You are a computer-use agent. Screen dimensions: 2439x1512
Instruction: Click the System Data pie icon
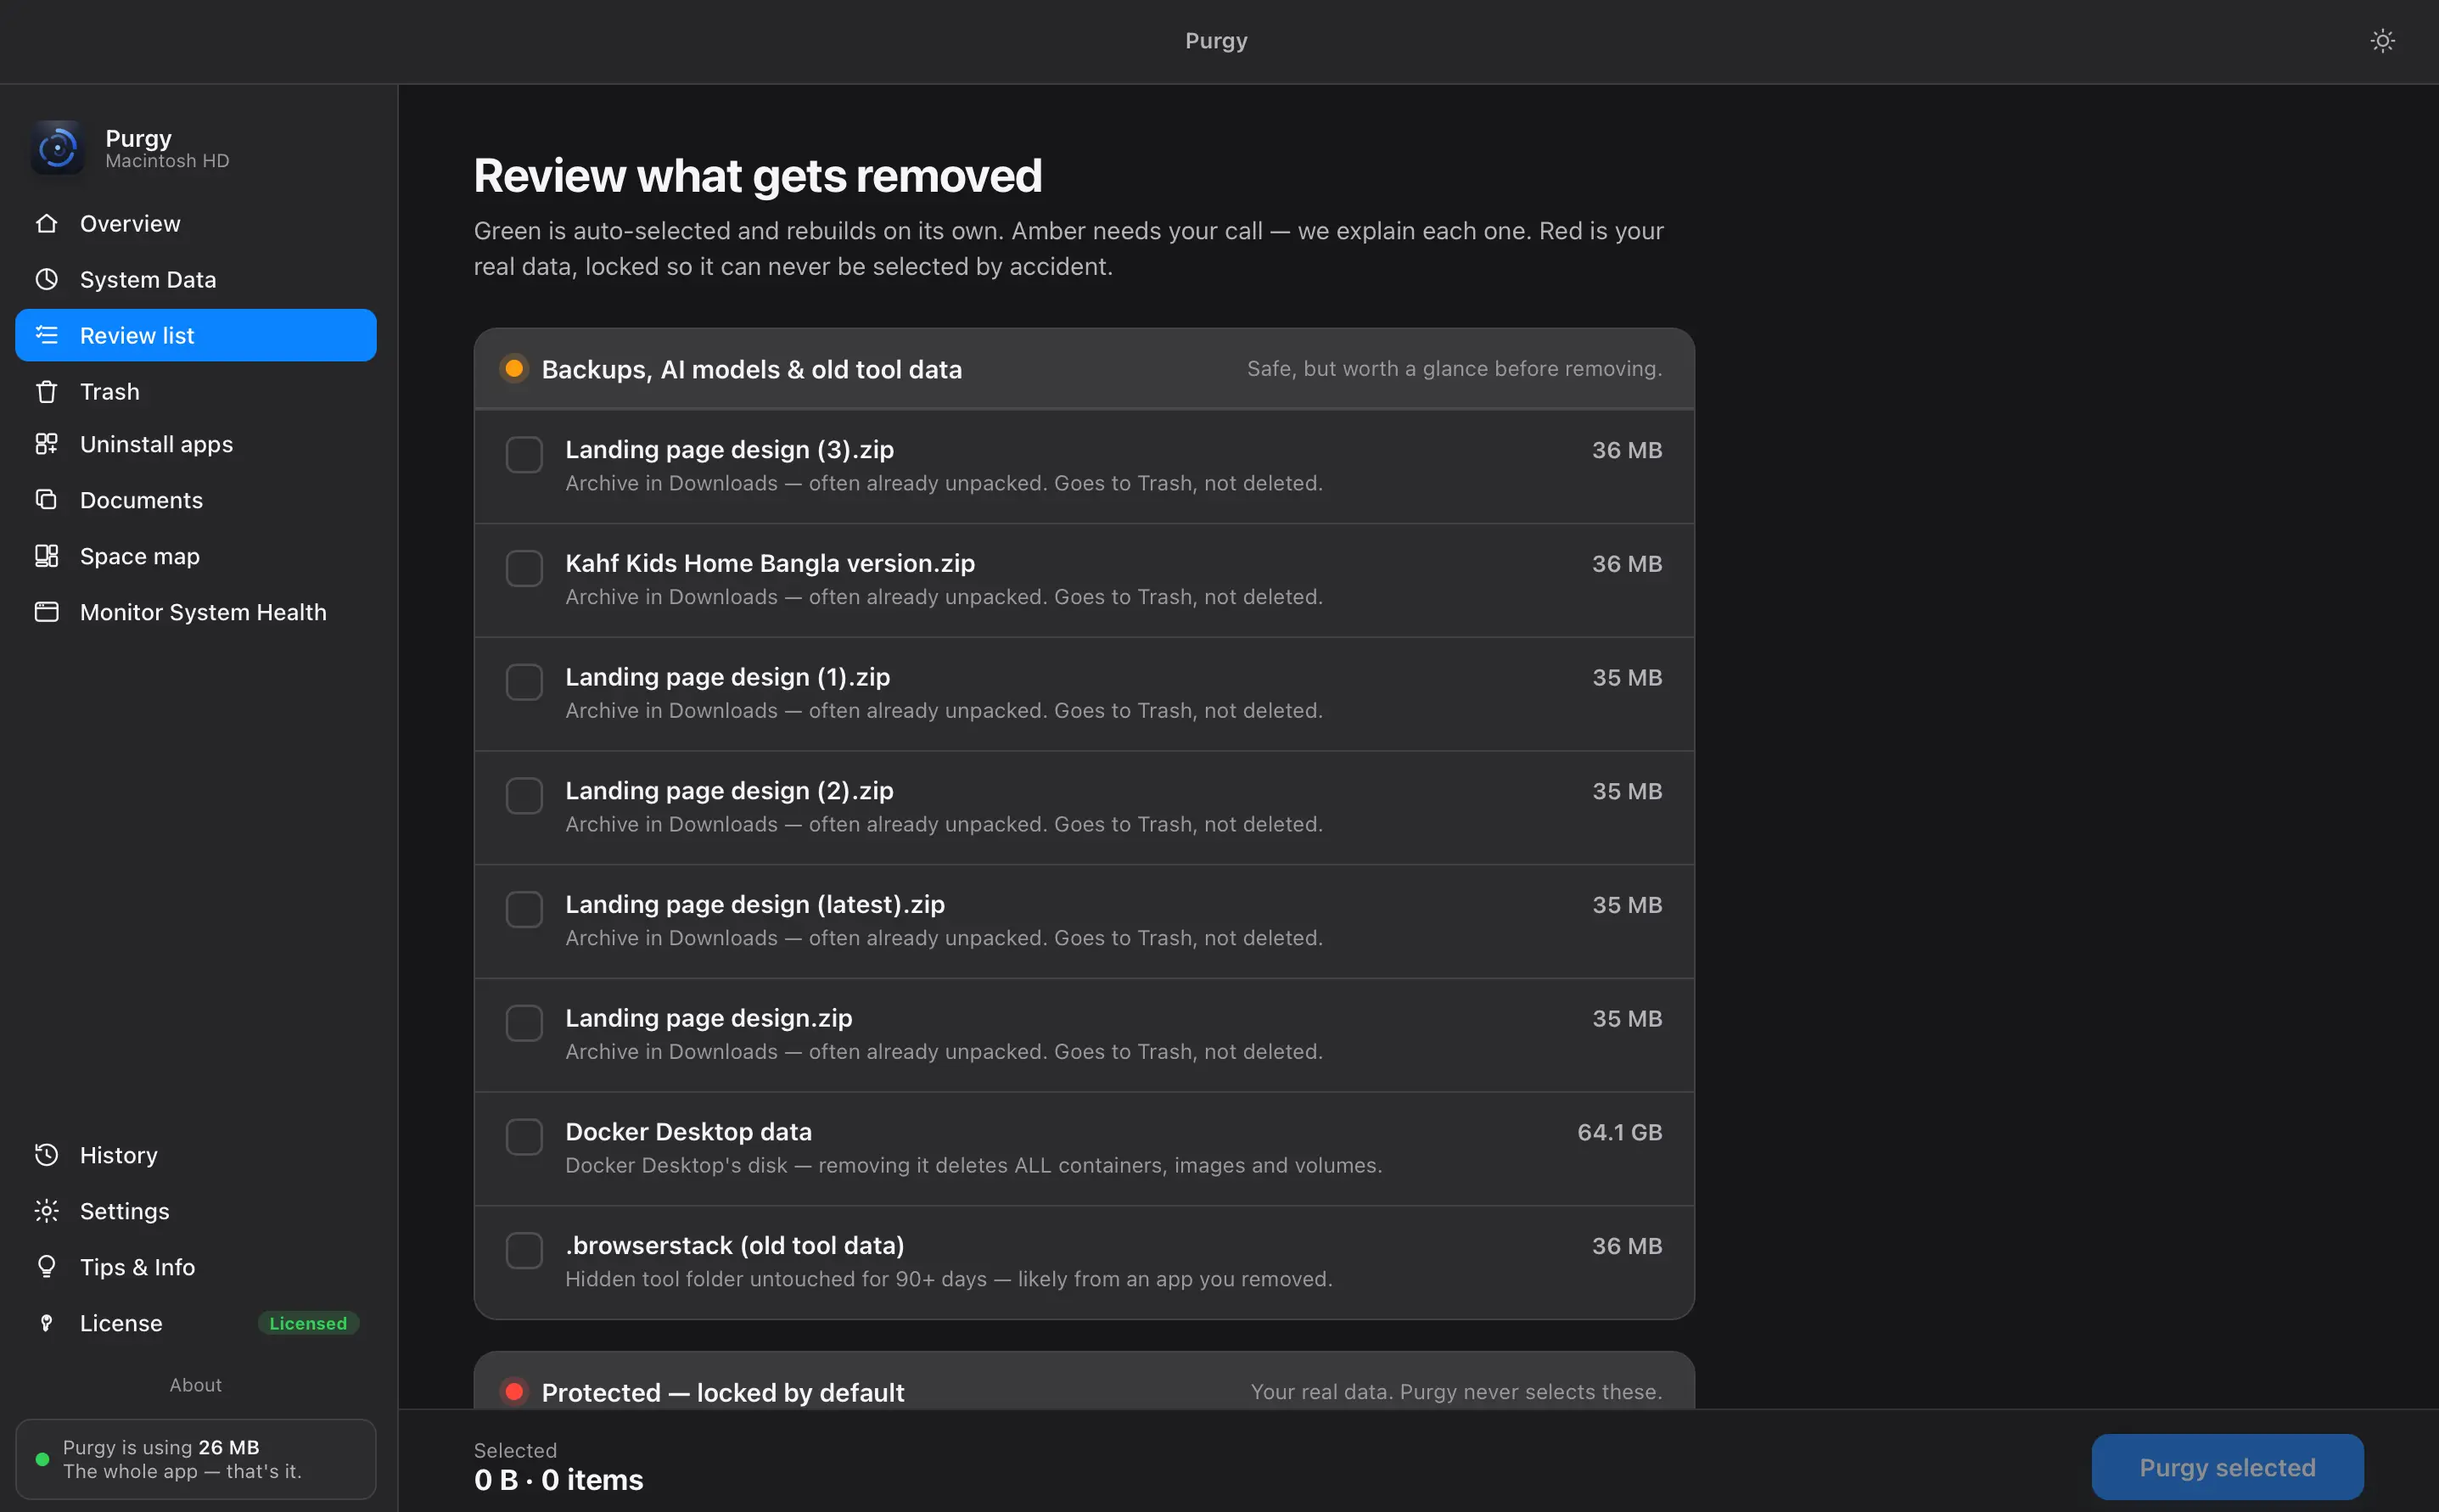tap(46, 279)
